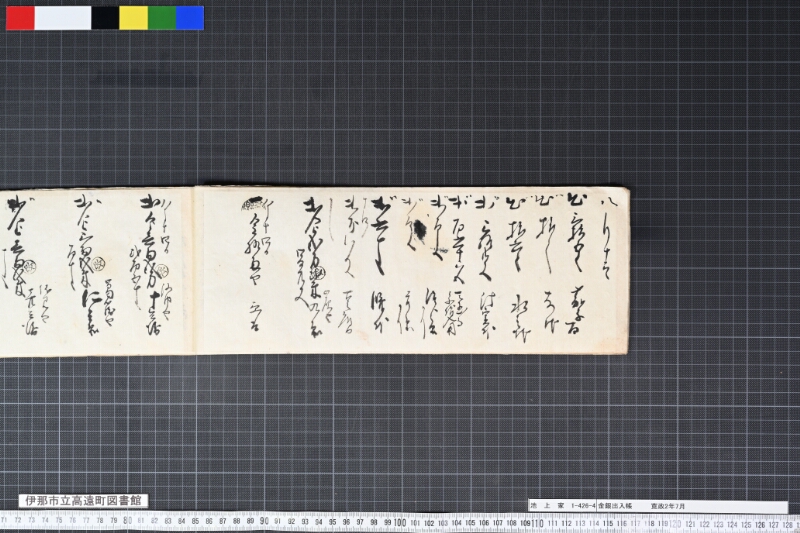This screenshot has height=533, width=800.
Task: Click the 池上家 1-426-4 catalog label
Action: pyautogui.click(x=562, y=506)
